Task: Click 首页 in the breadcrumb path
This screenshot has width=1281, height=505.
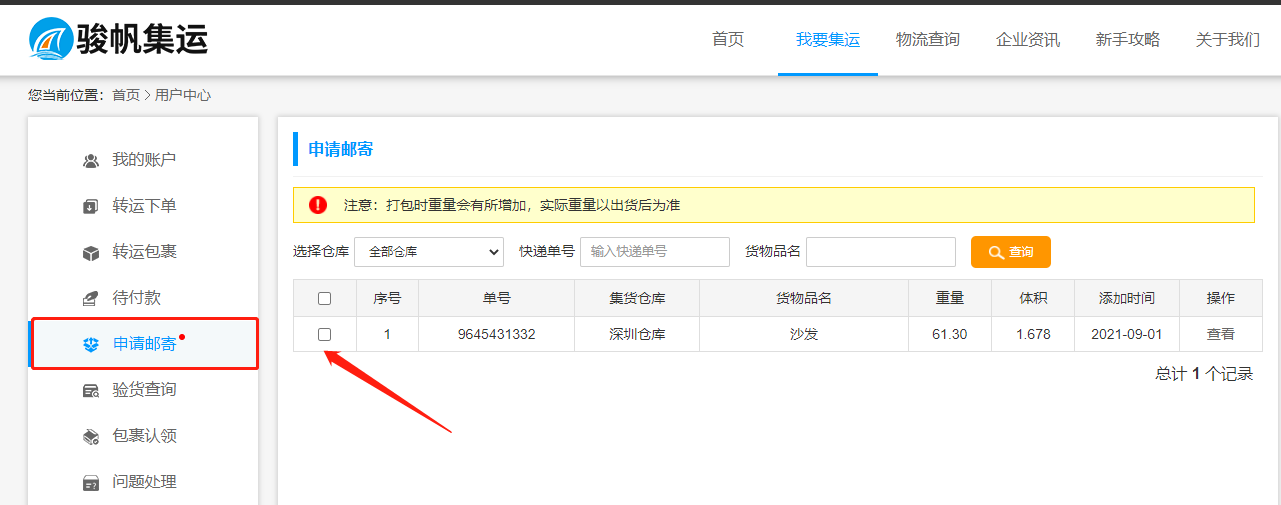Action: (126, 95)
